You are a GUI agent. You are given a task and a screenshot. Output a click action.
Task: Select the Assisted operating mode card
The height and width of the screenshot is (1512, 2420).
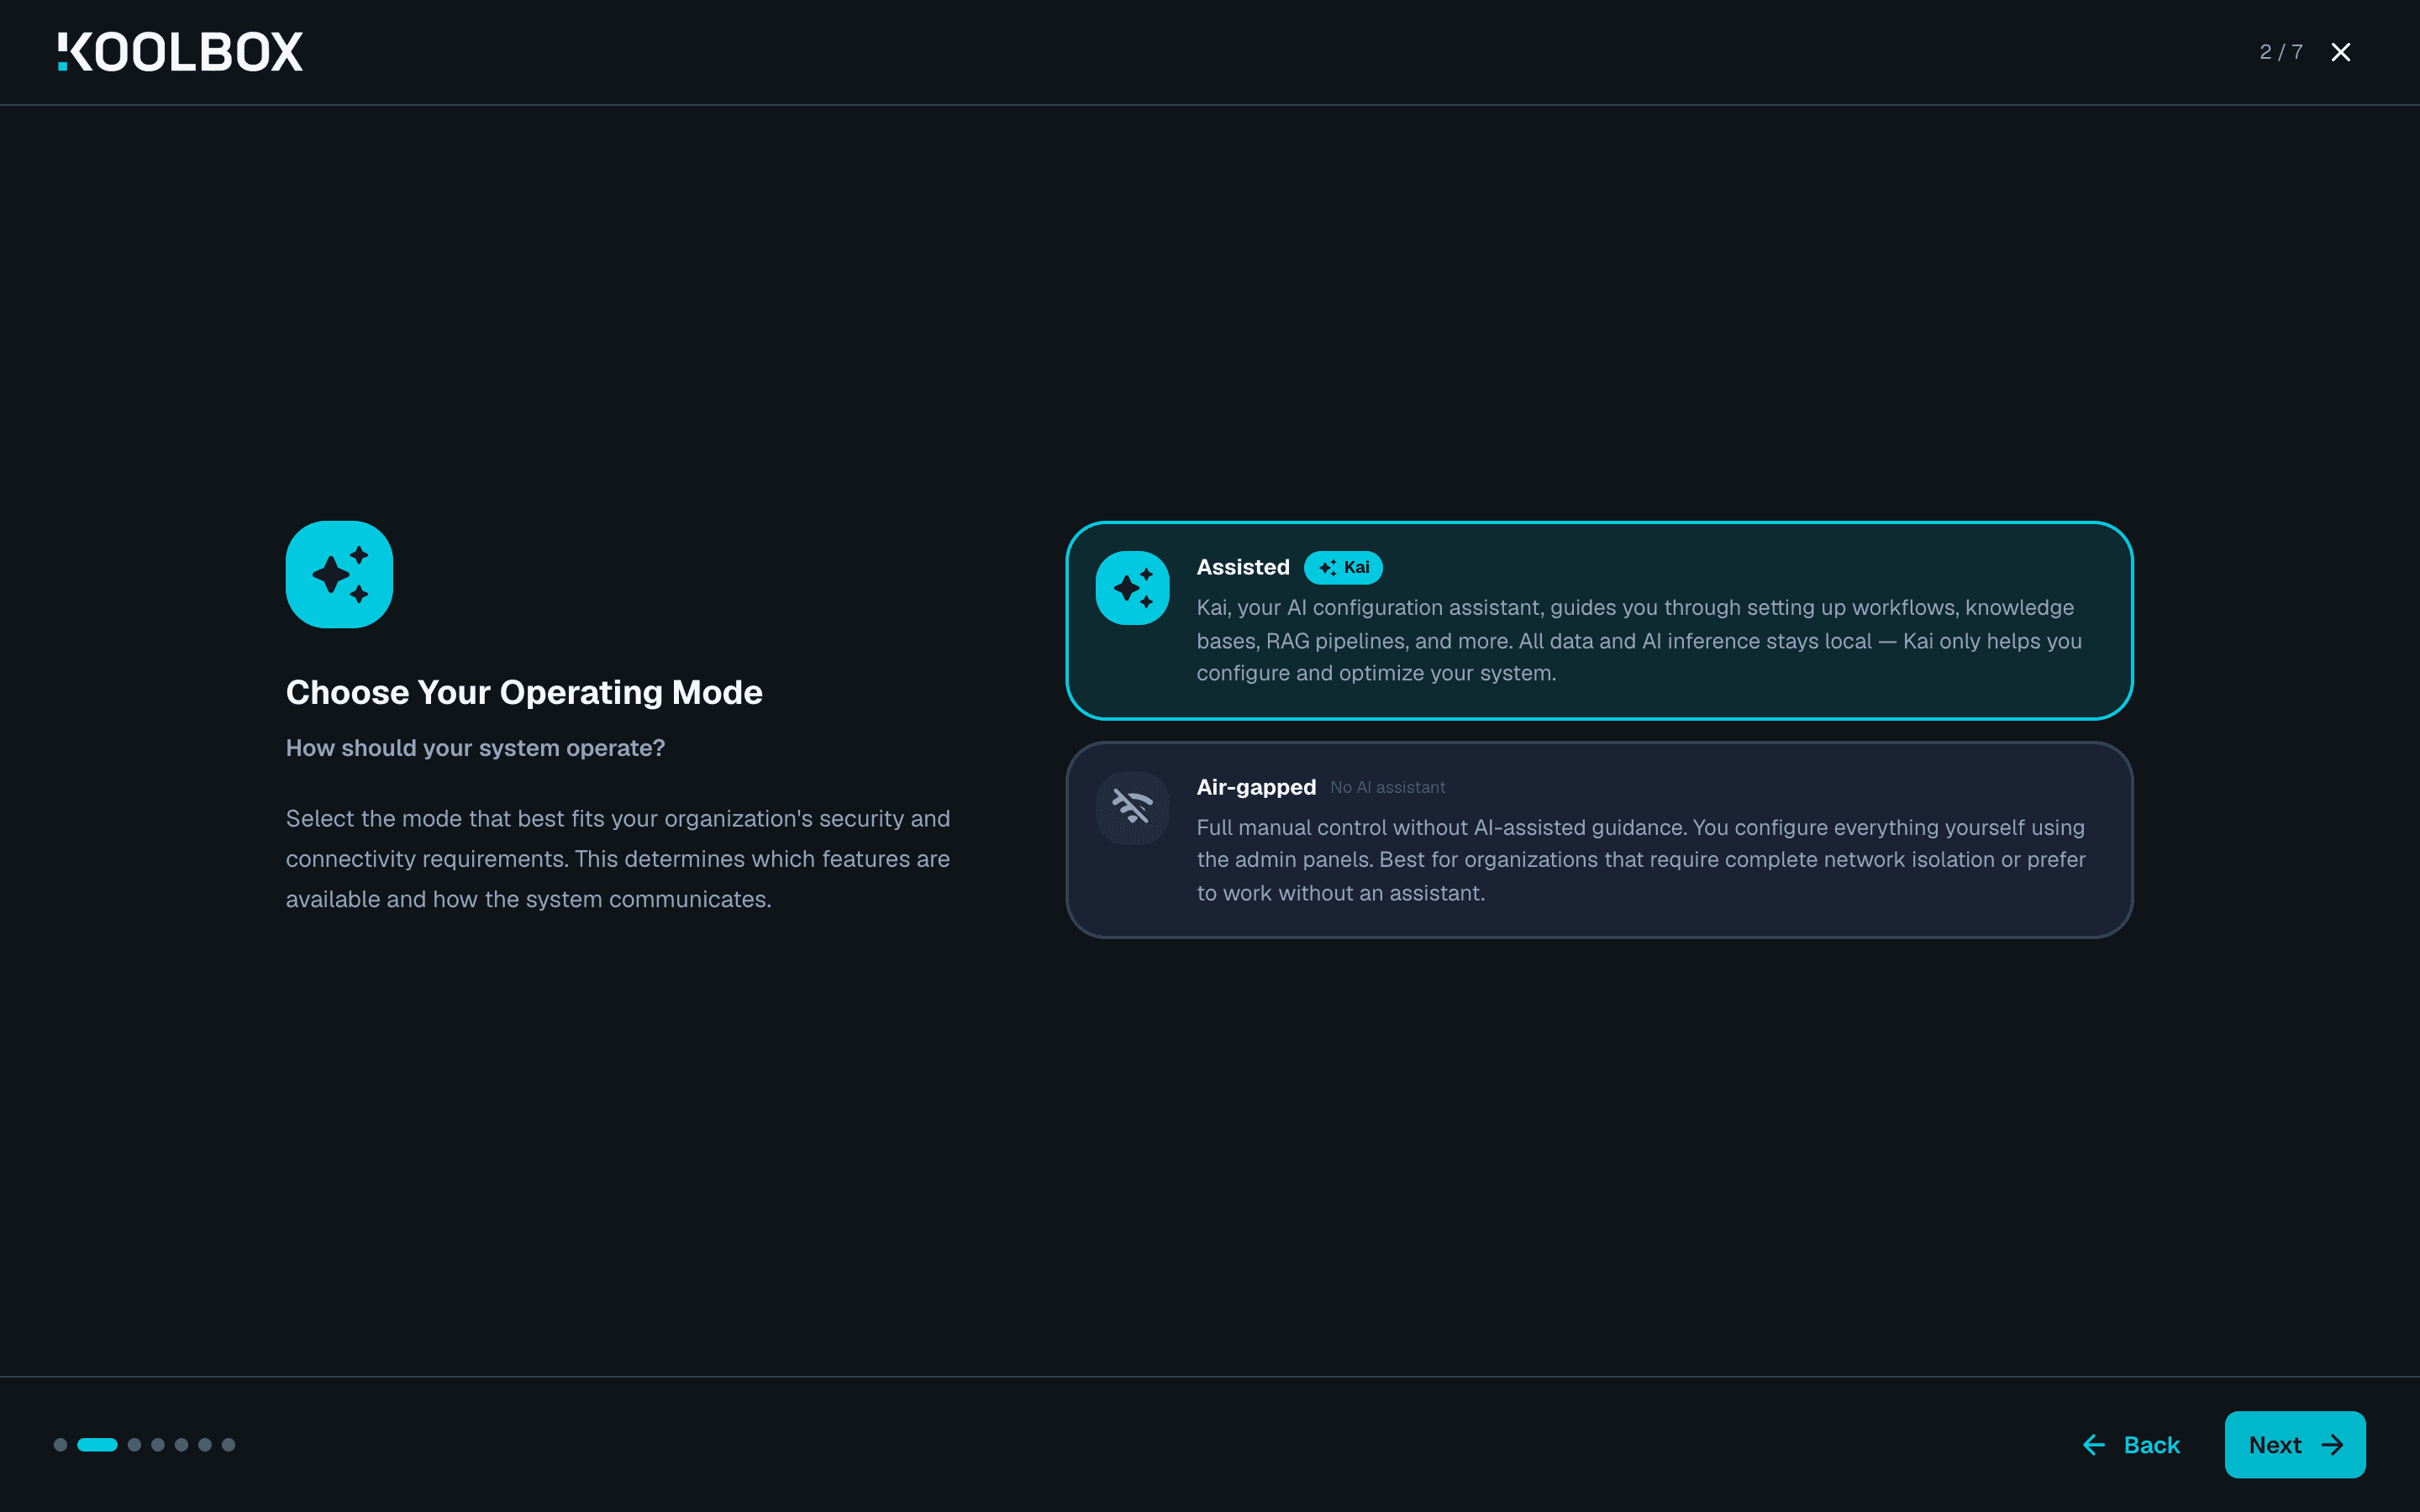tap(1599, 620)
